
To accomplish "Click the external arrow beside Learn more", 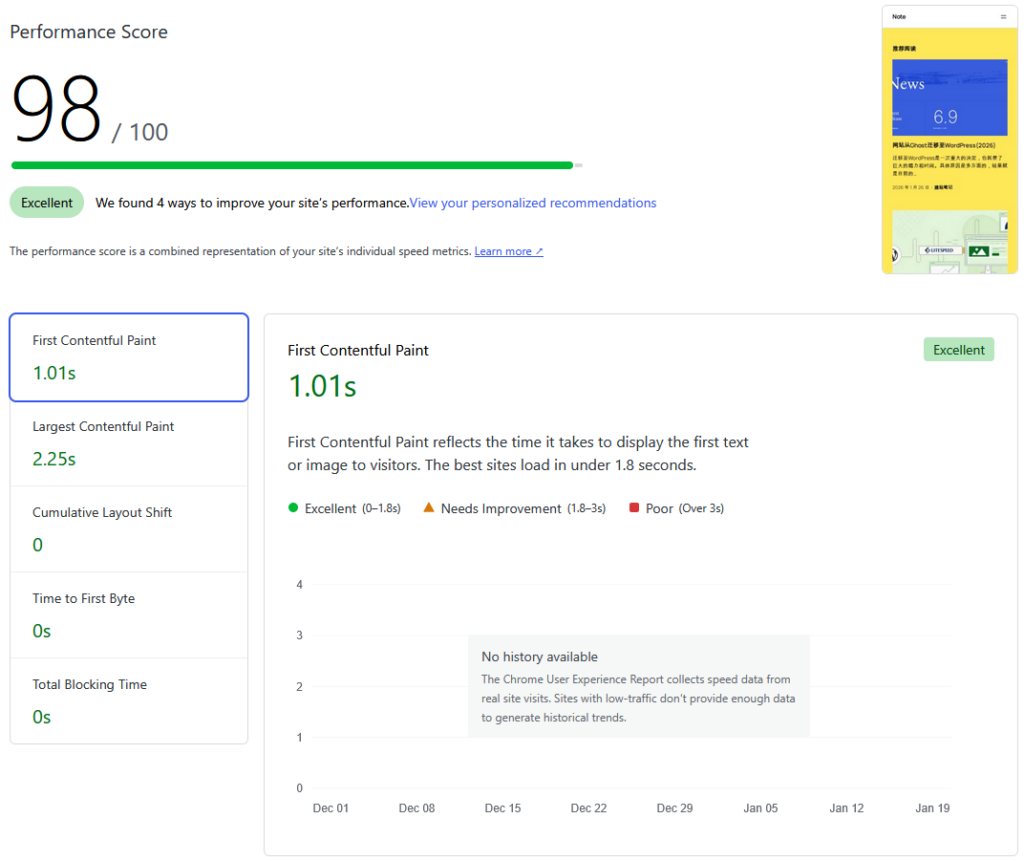I will click(x=539, y=252).
